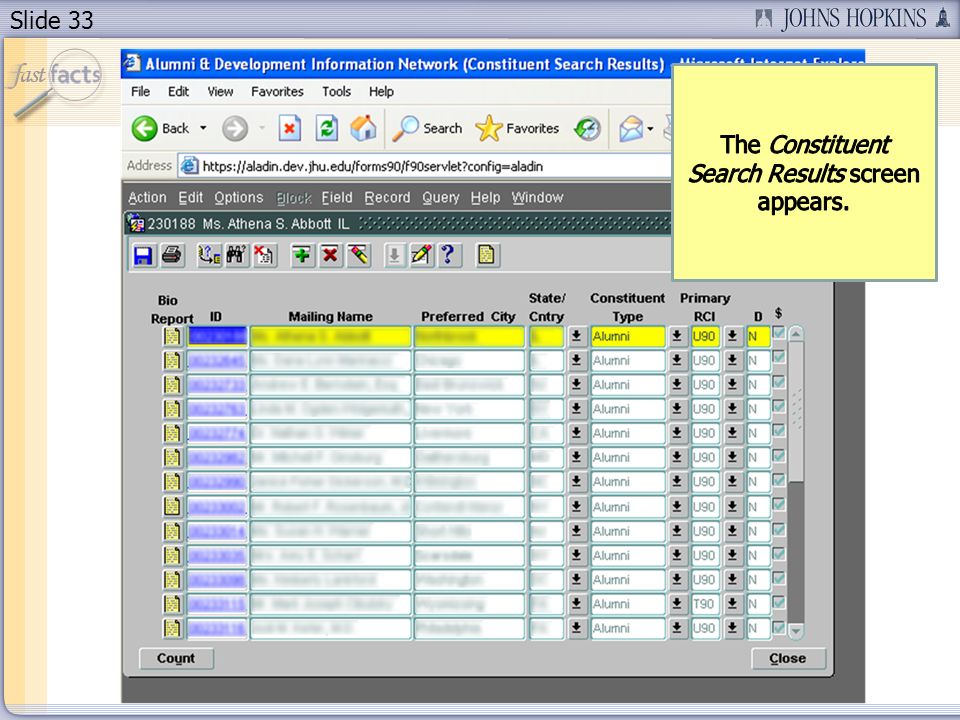Click the ID link in the T90 row
This screenshot has width=960, height=720.
click(217, 604)
